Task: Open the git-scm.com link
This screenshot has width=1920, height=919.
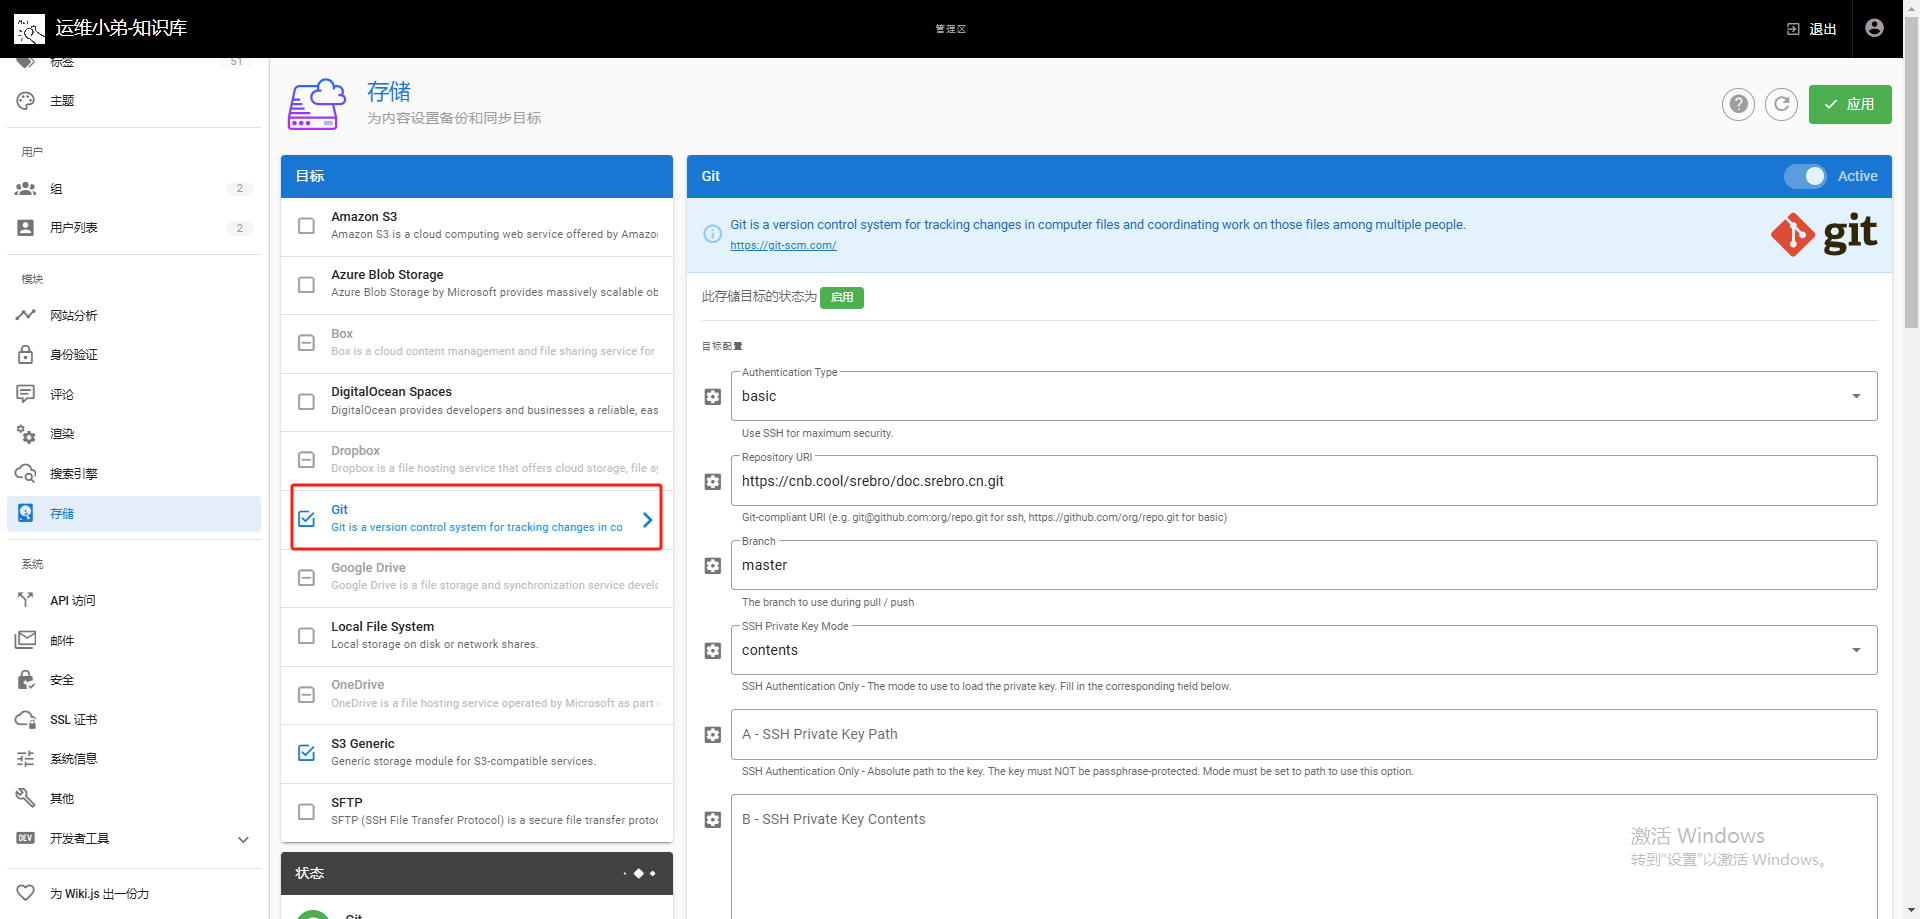Action: pyautogui.click(x=783, y=246)
